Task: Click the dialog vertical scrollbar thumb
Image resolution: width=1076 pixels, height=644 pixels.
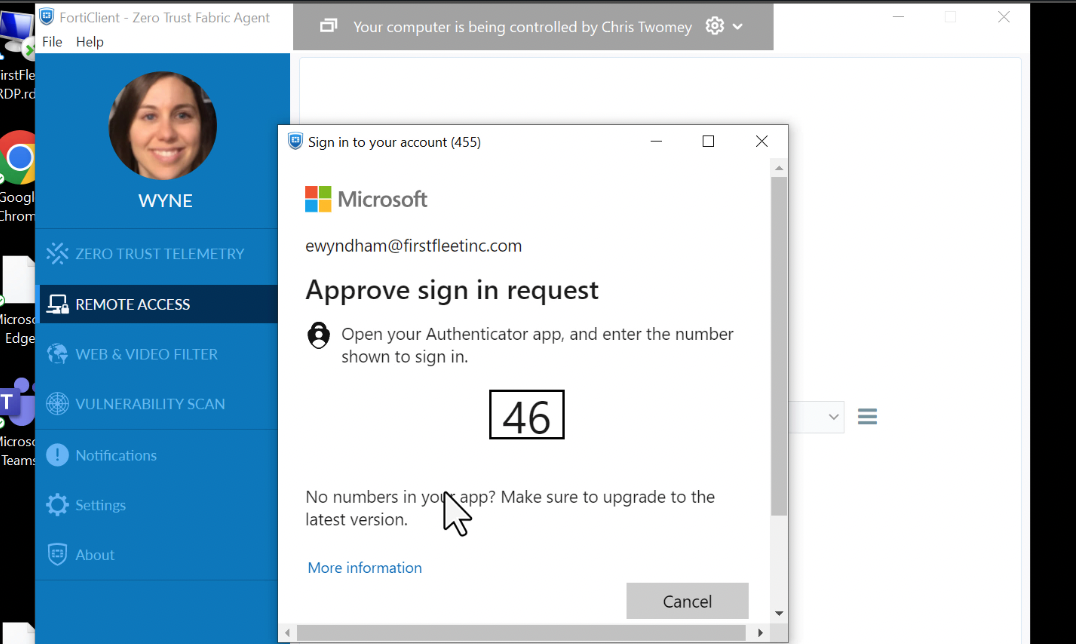Action: [779, 346]
